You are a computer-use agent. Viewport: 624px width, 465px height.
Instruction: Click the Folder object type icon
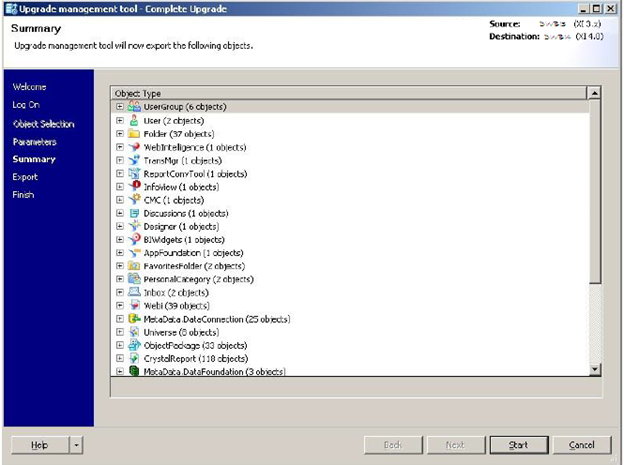(x=134, y=134)
